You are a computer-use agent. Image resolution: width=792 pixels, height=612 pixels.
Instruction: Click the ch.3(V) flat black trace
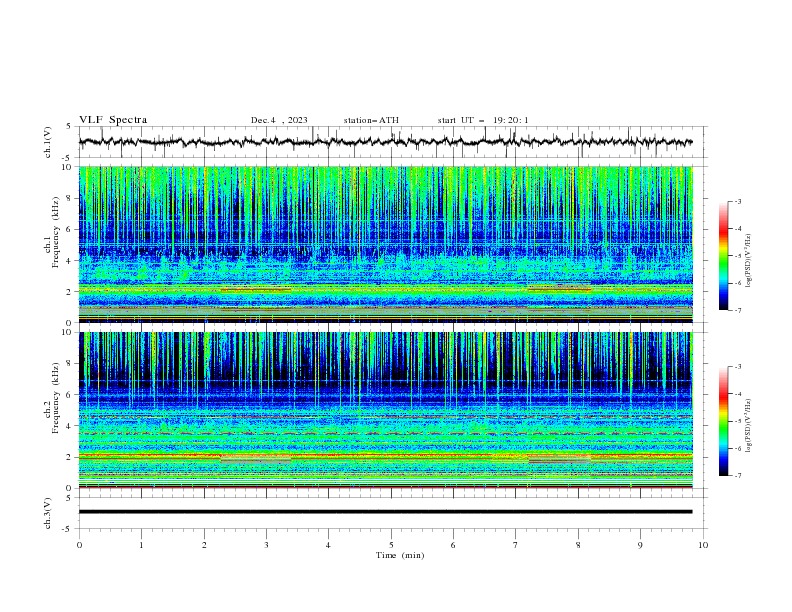click(x=385, y=512)
